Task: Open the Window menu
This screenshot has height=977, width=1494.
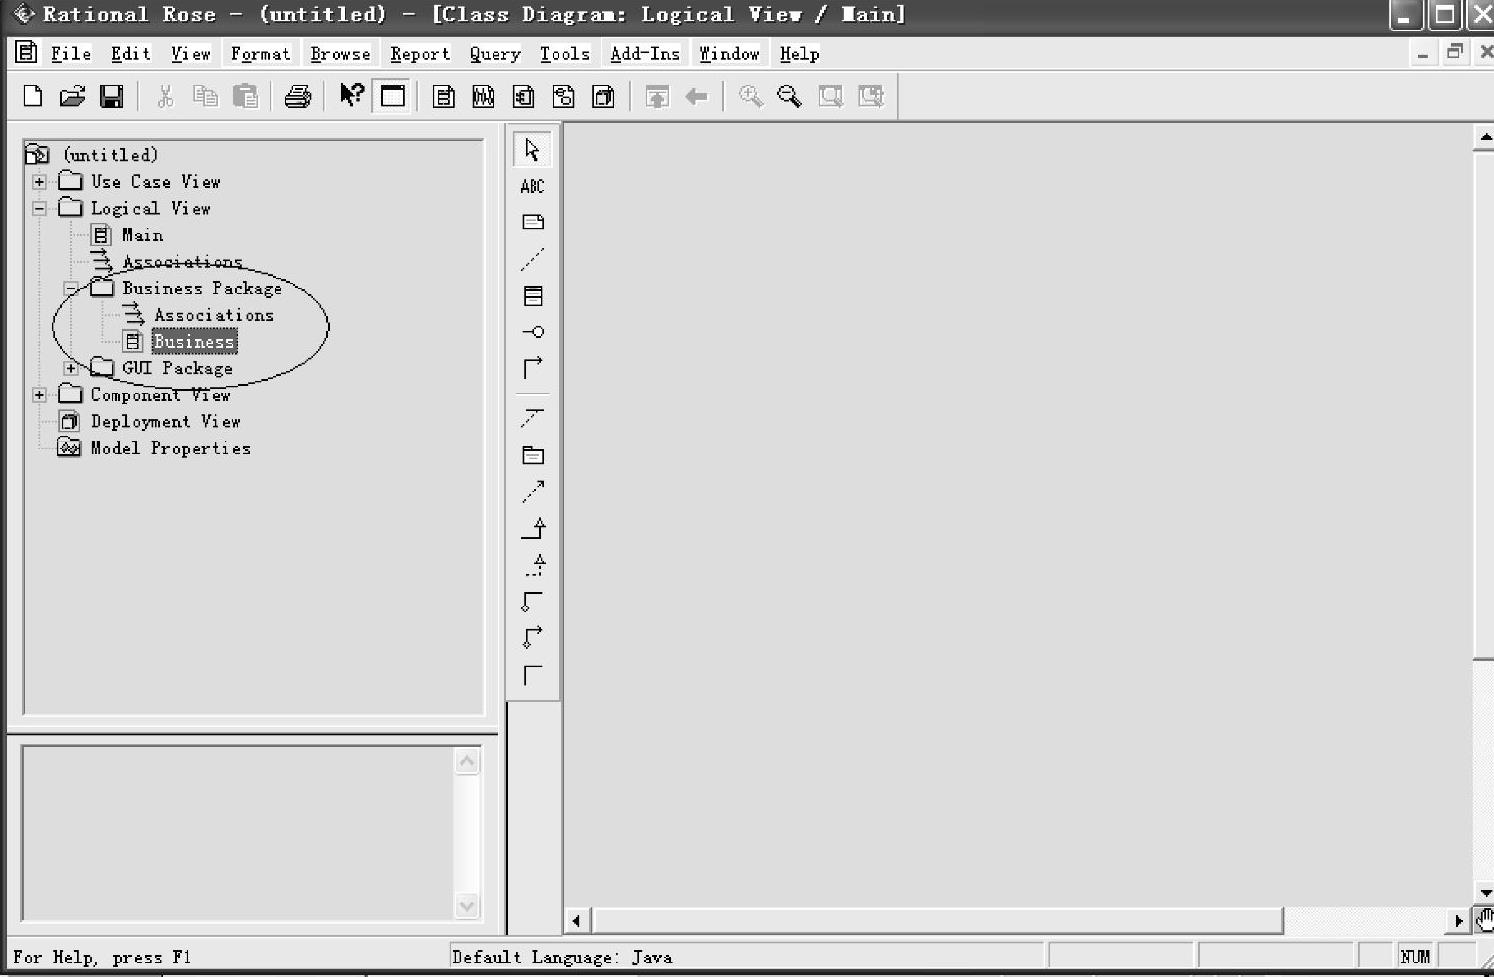Action: coord(729,54)
